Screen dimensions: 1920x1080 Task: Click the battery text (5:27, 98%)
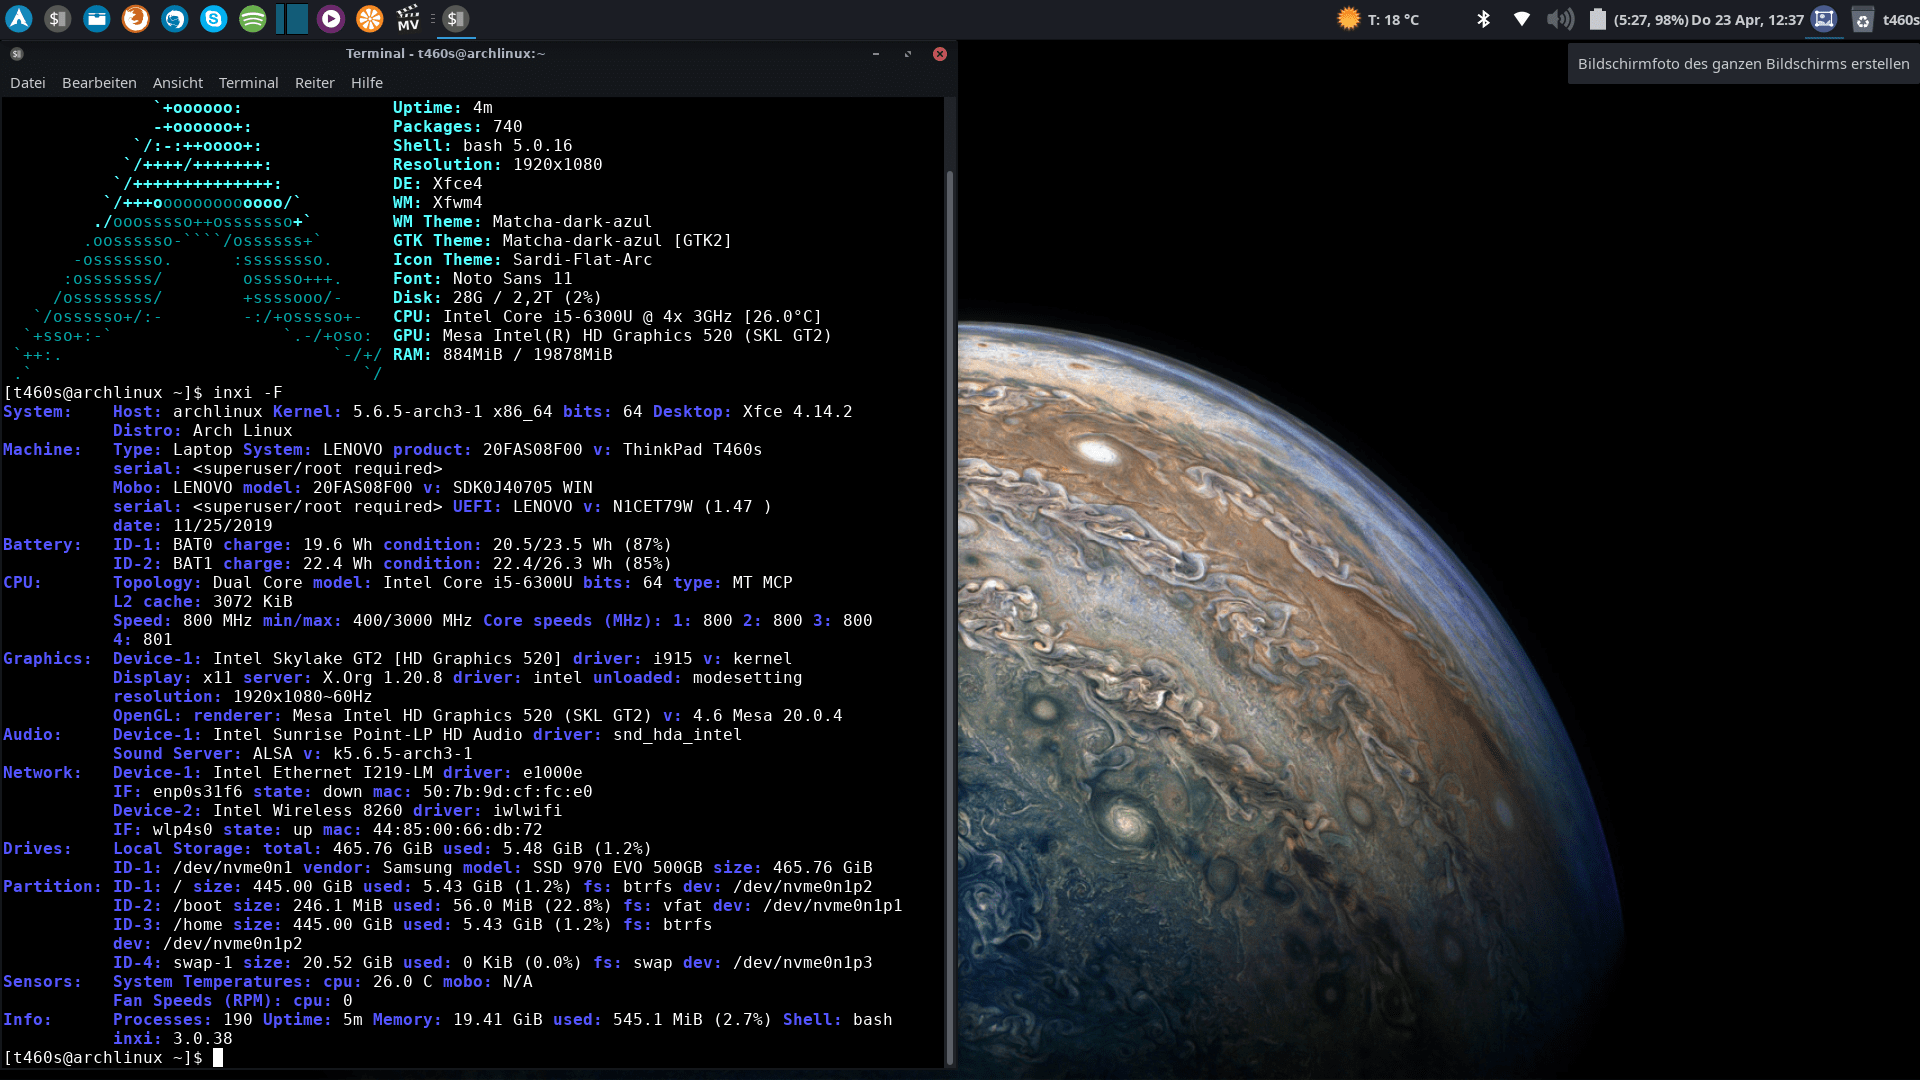tap(1650, 20)
